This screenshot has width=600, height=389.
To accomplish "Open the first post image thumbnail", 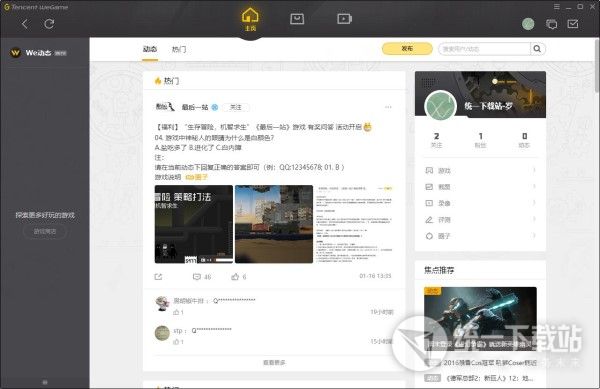I will click(x=194, y=224).
